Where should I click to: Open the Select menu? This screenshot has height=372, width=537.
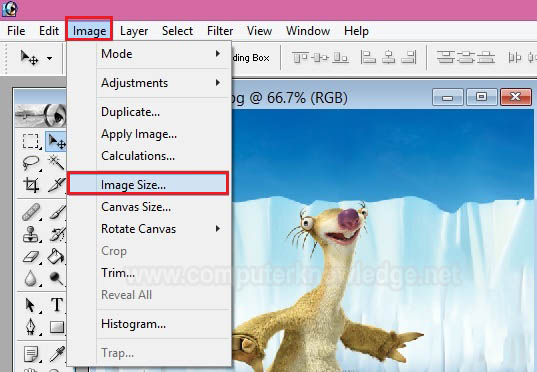(x=177, y=31)
